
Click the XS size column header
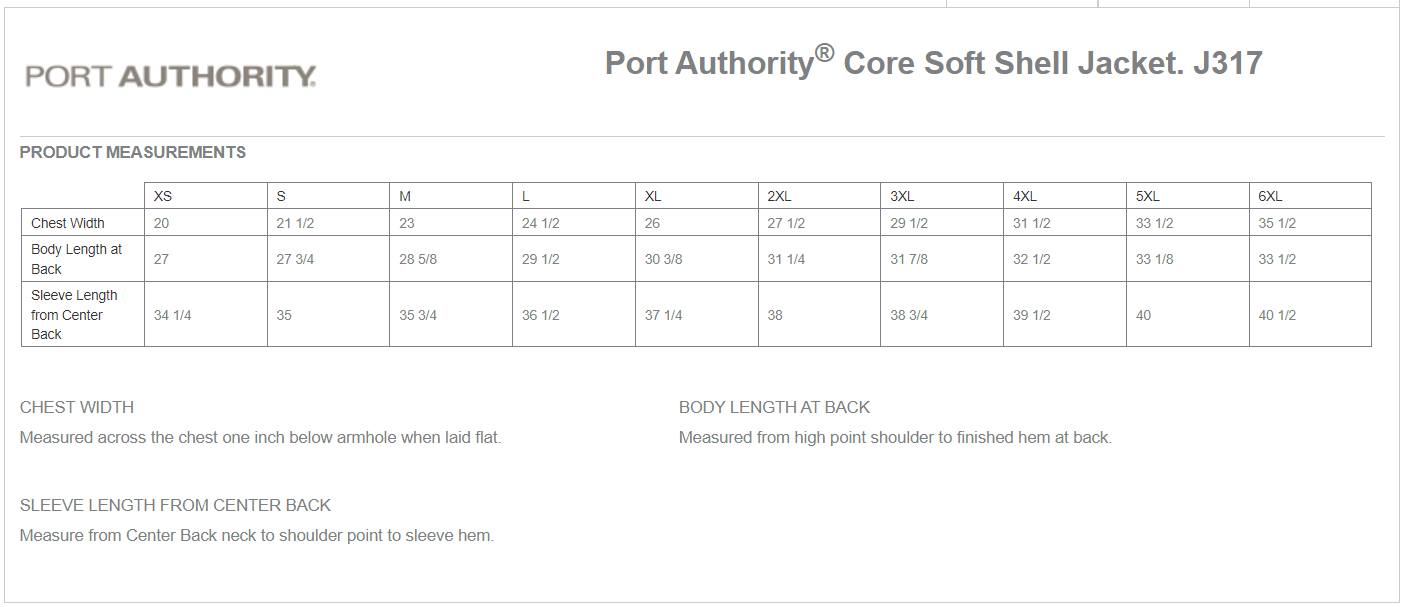click(x=163, y=197)
